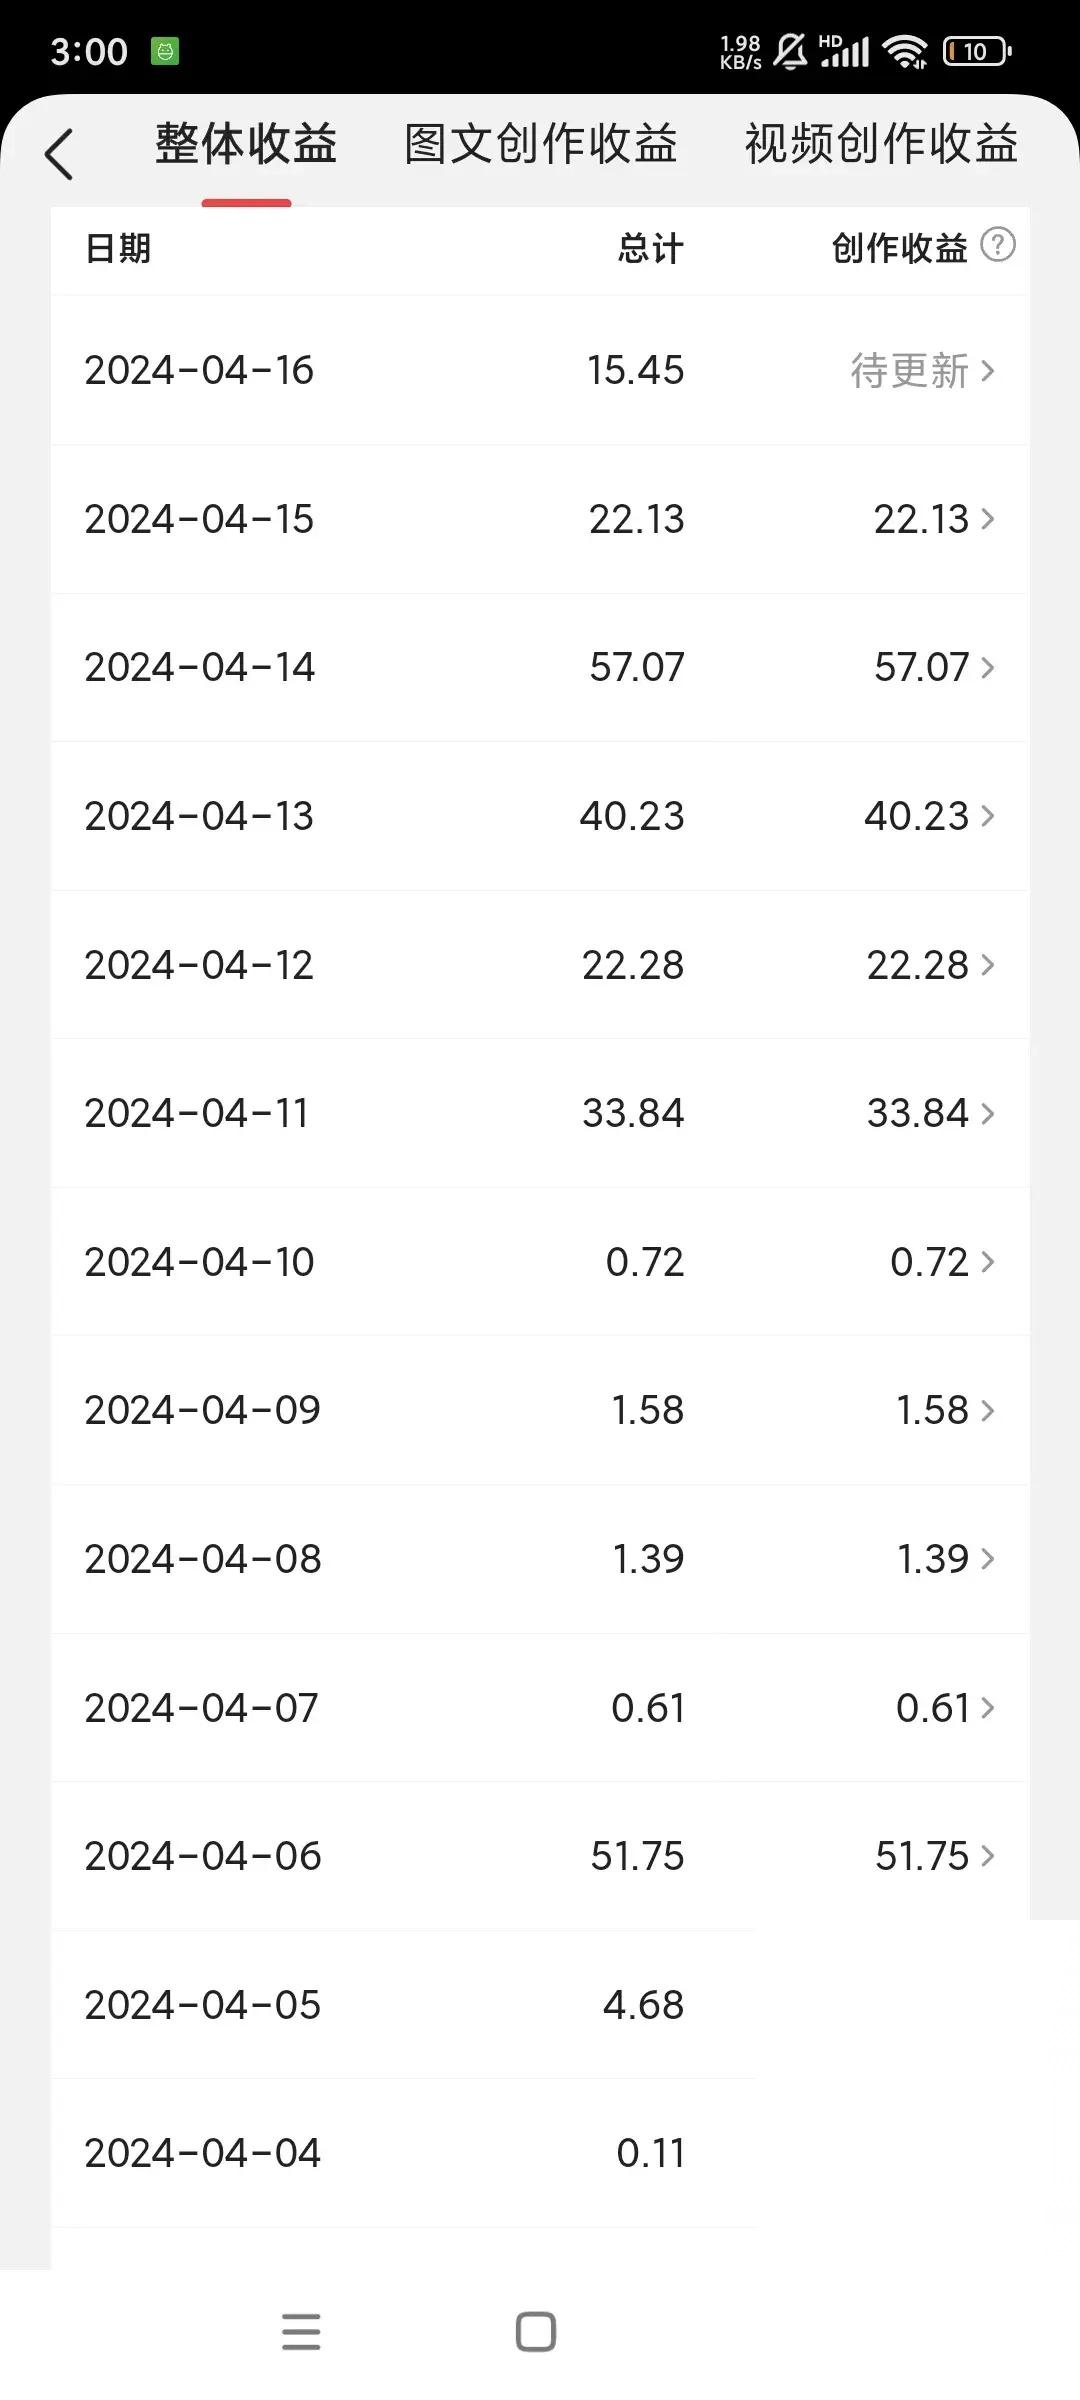This screenshot has width=1080, height=2400.
Task: Expand the 57.07 chevron for 2024-04-14
Action: click(988, 667)
